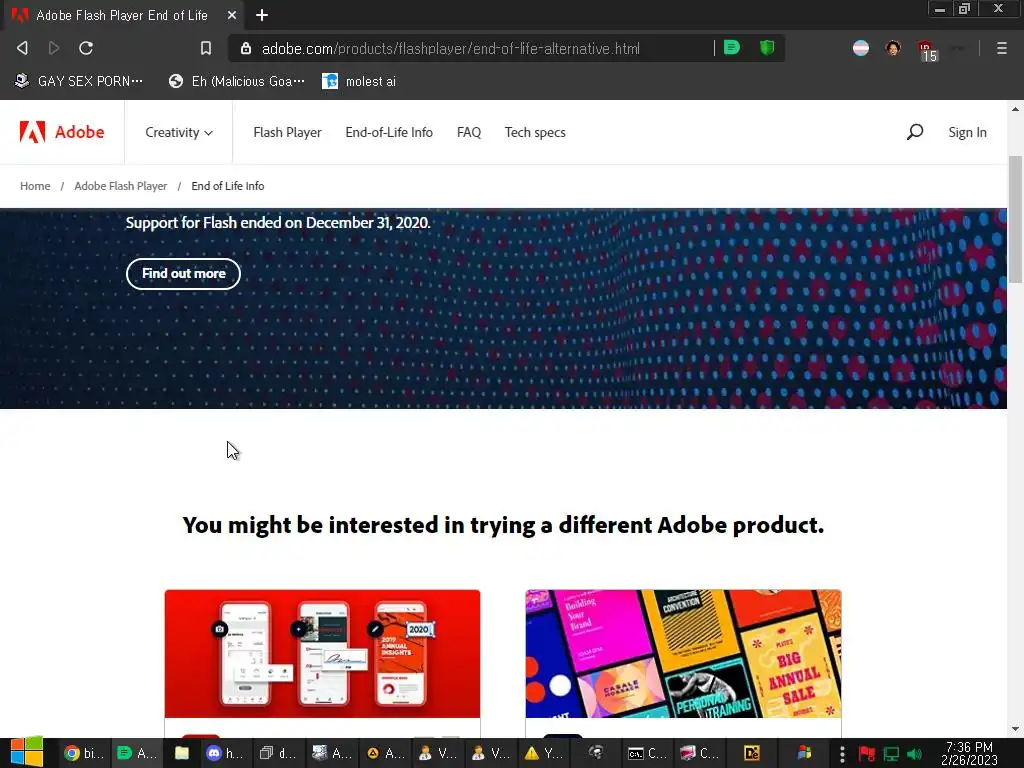Open the End-of-Life Info nav item
Viewport: 1024px width, 768px height.
coord(389,132)
